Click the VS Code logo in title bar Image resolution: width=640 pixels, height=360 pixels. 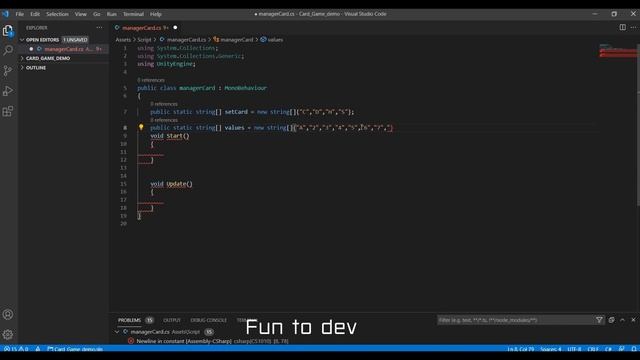tap(5, 14)
